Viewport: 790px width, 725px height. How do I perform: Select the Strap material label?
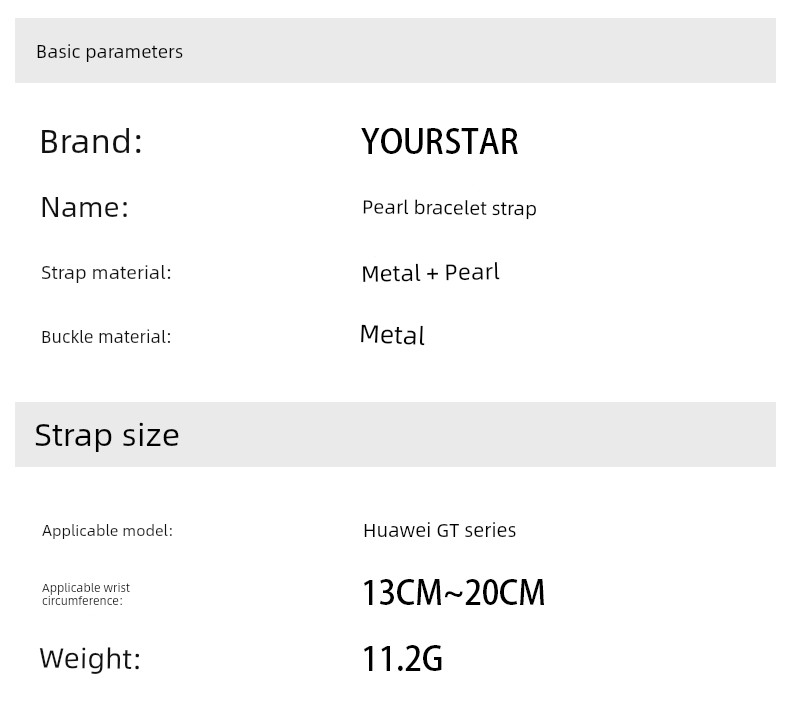pos(106,273)
